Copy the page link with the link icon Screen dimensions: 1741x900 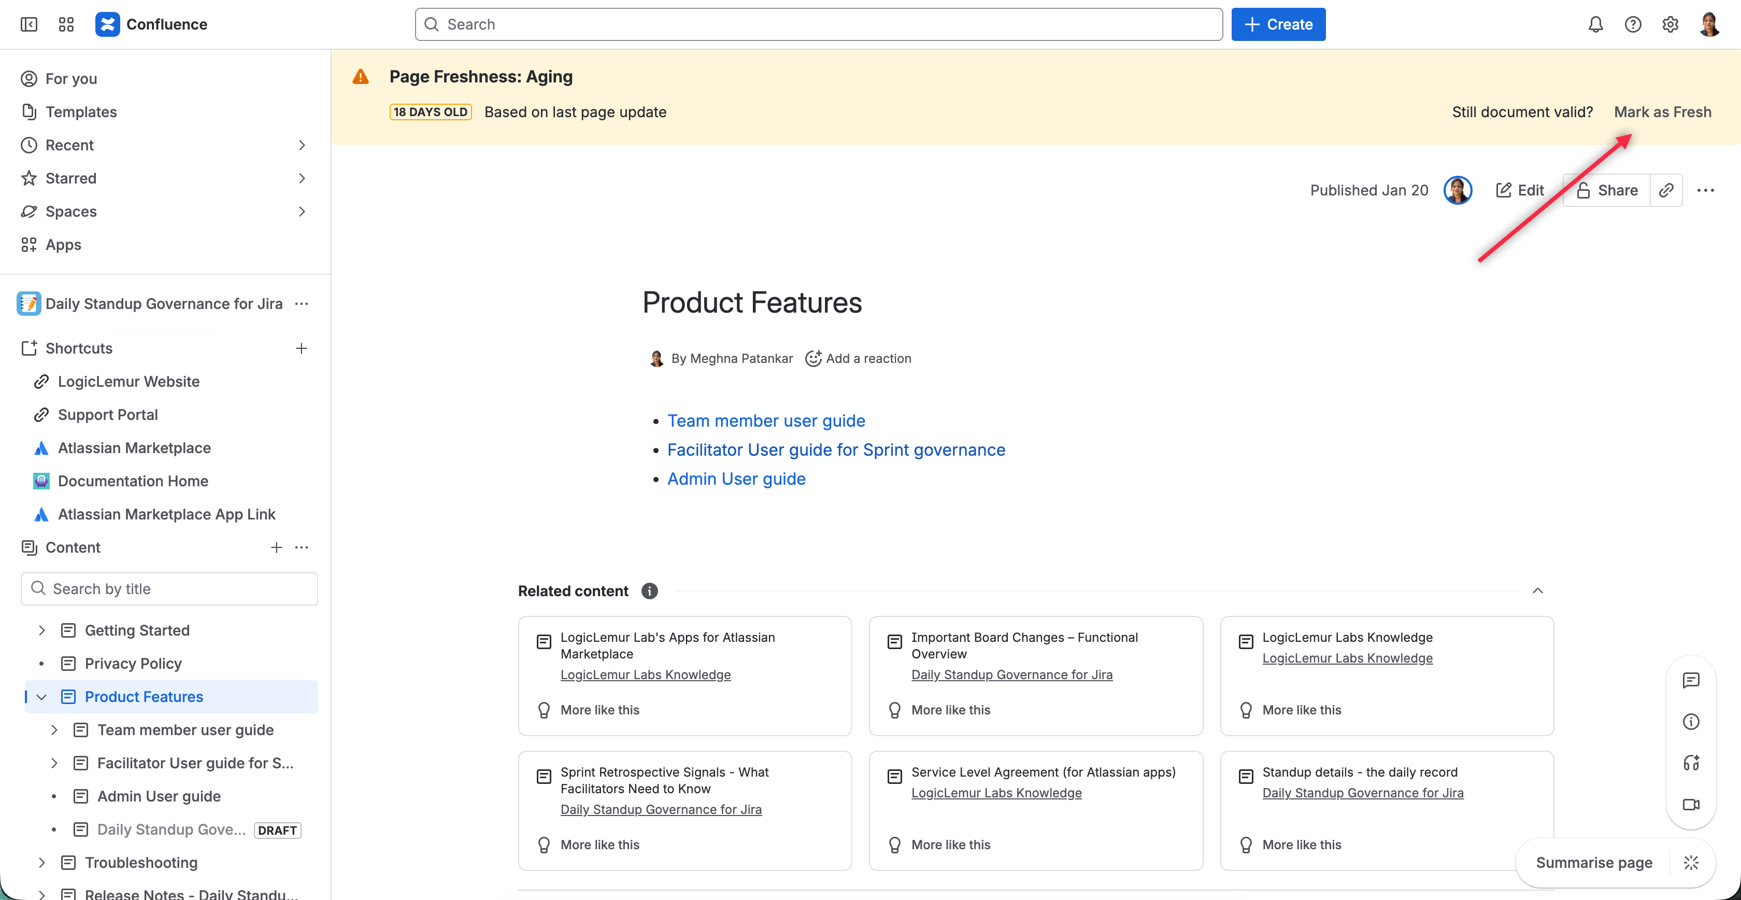tap(1666, 190)
